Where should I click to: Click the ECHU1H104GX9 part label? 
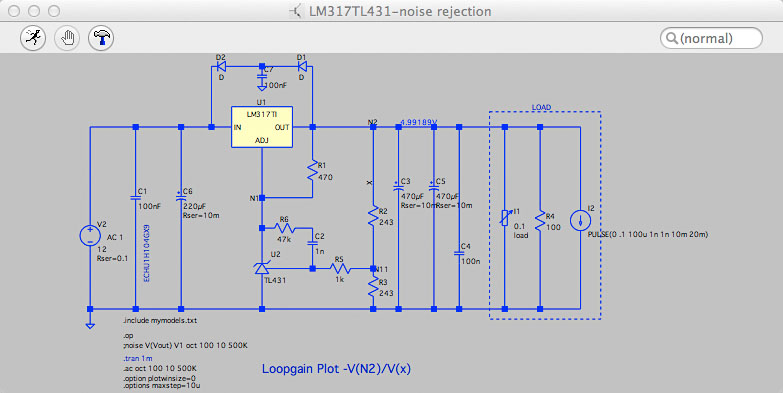tap(147, 253)
